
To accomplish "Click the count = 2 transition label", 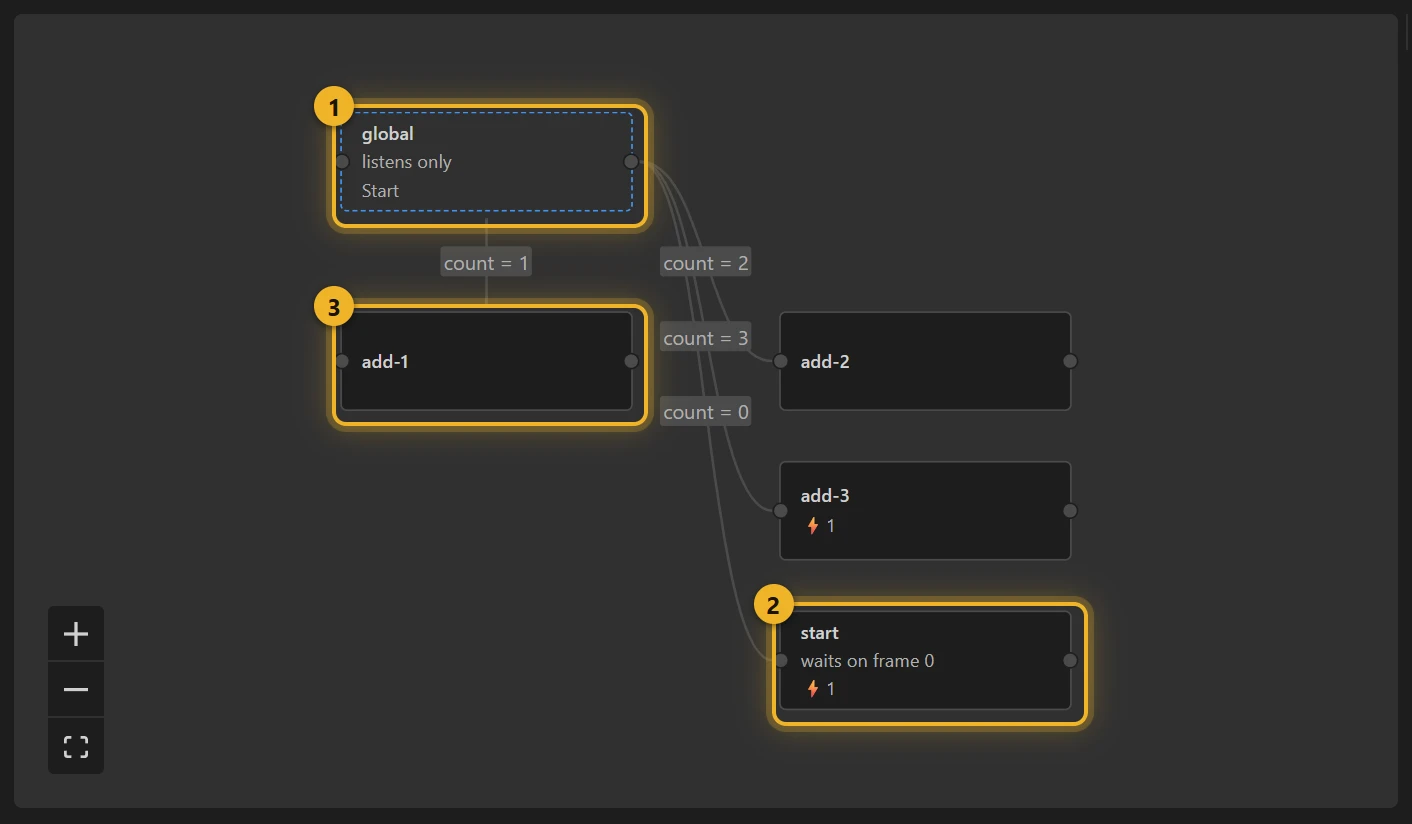I will point(705,263).
